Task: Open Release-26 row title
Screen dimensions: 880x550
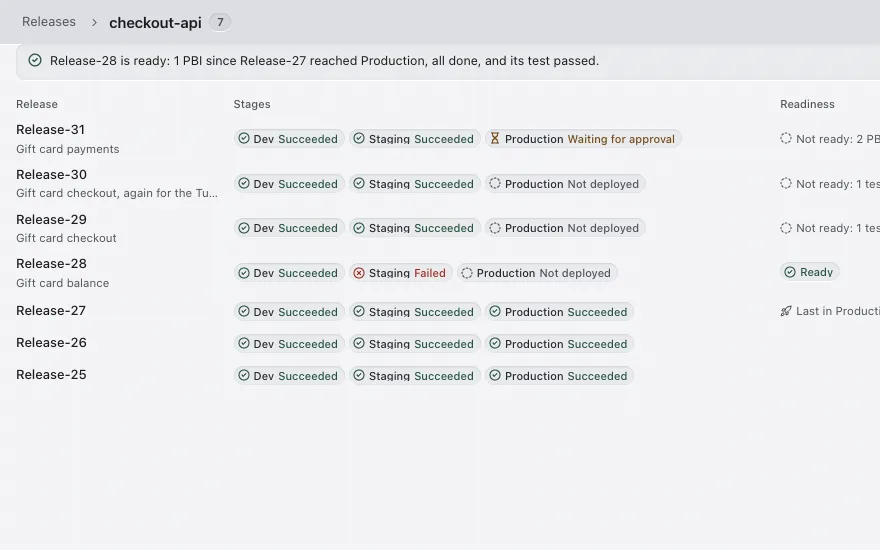Action: pos(51,342)
